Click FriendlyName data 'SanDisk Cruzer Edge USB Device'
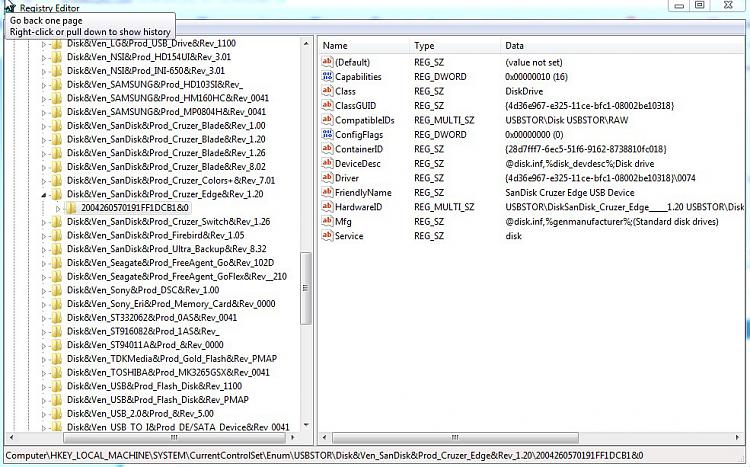 click(570, 193)
